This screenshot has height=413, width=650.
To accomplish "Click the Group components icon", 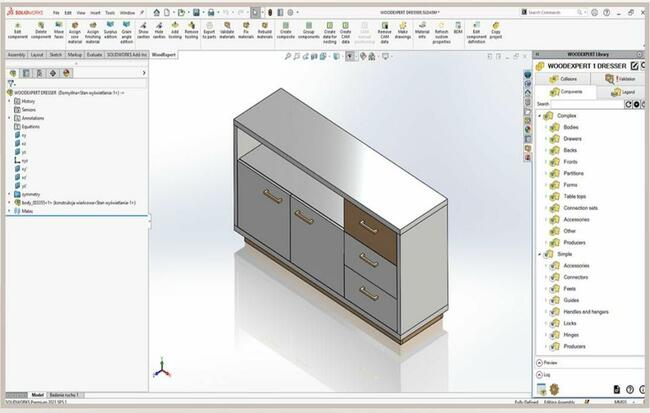I will coord(309,31).
